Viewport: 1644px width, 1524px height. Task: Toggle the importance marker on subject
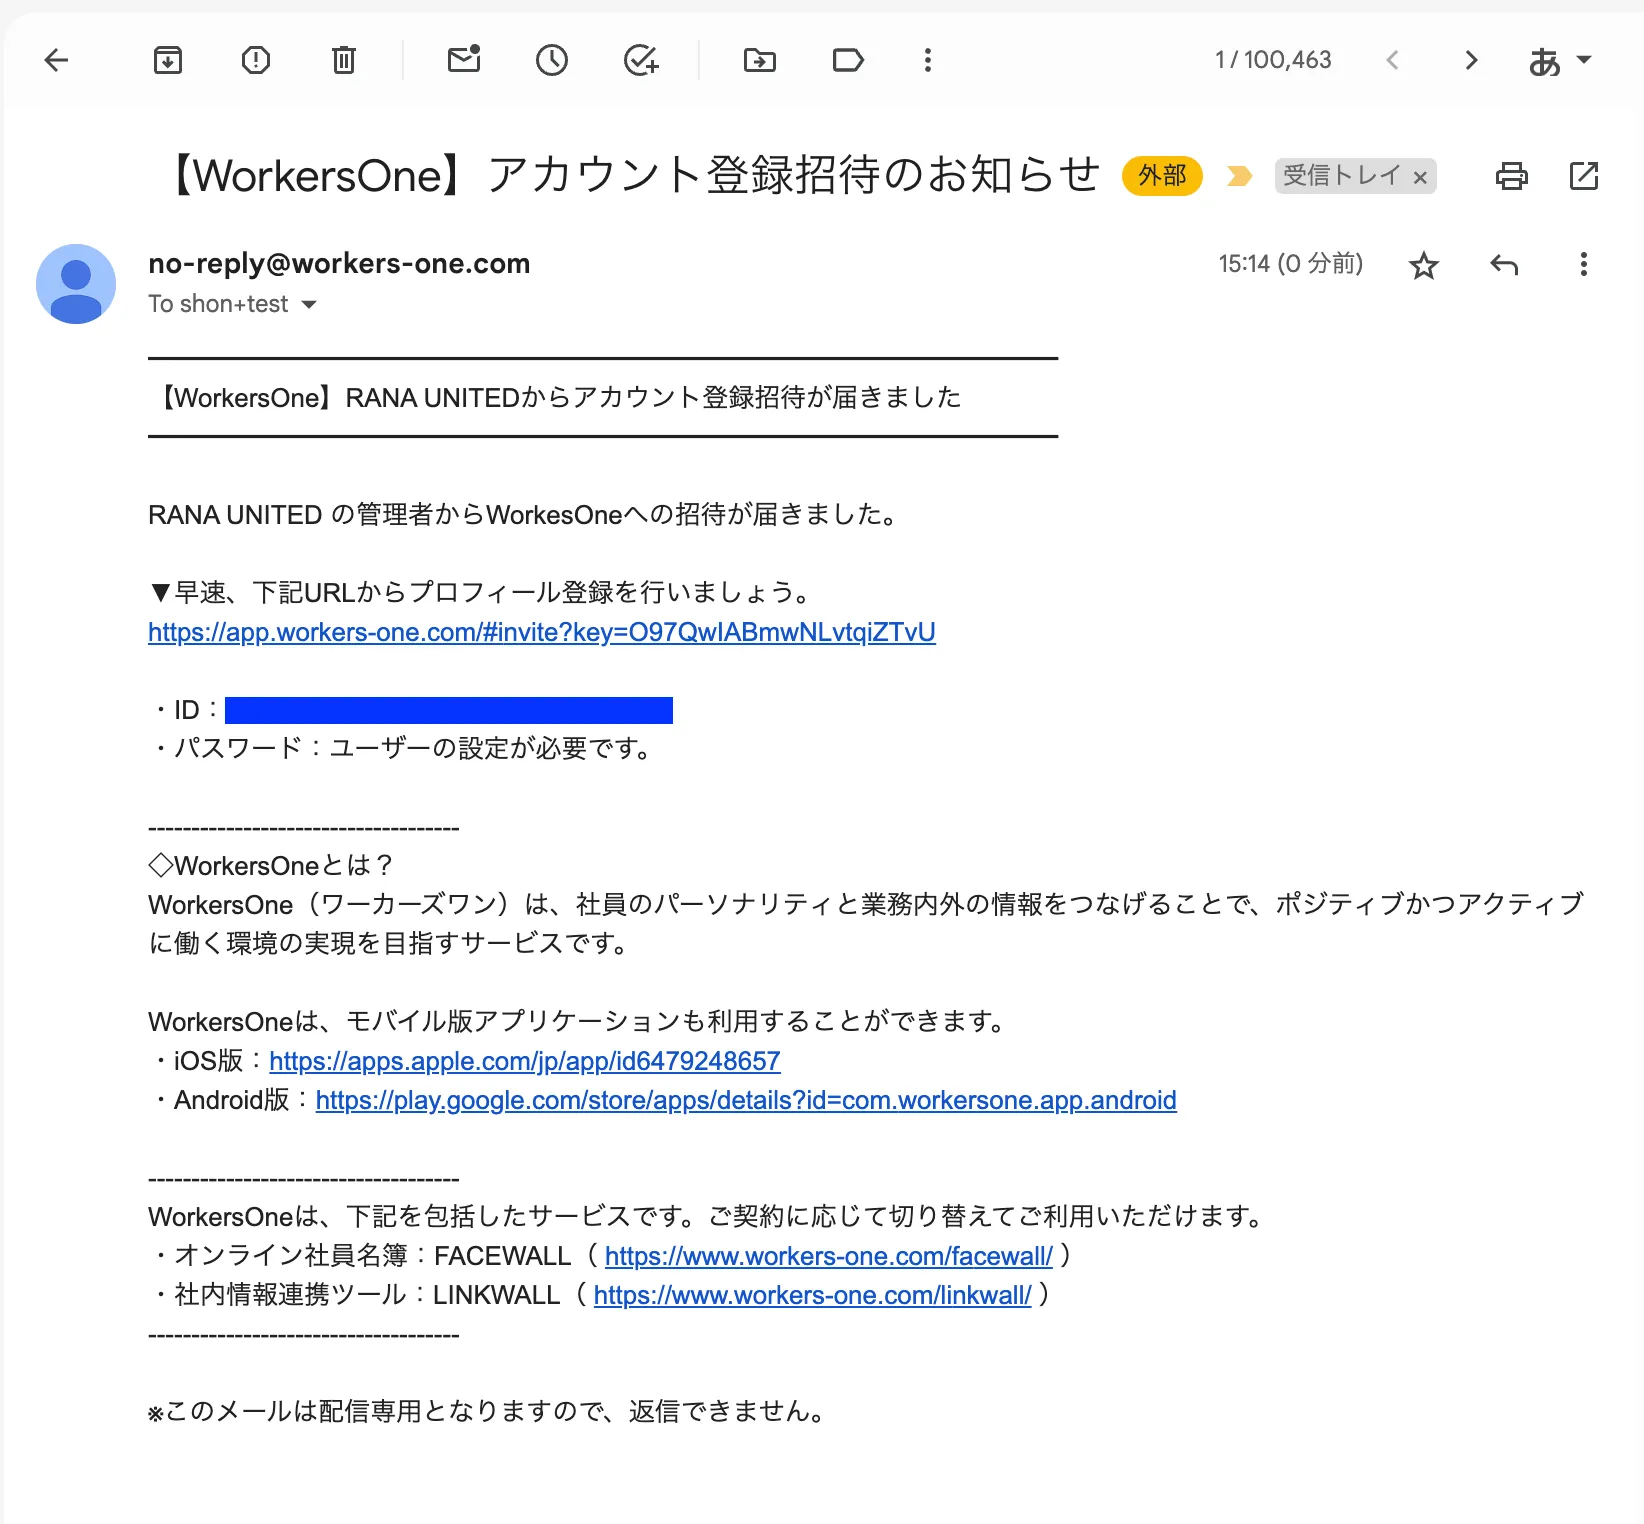click(1239, 176)
